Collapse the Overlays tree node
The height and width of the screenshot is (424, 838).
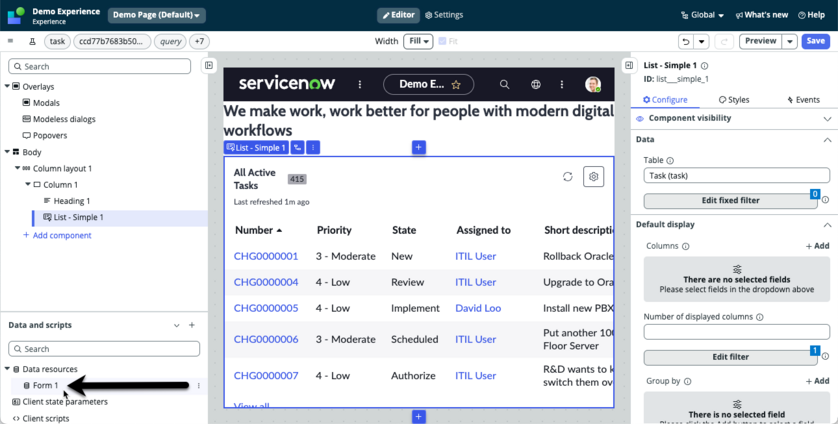pyautogui.click(x=7, y=86)
